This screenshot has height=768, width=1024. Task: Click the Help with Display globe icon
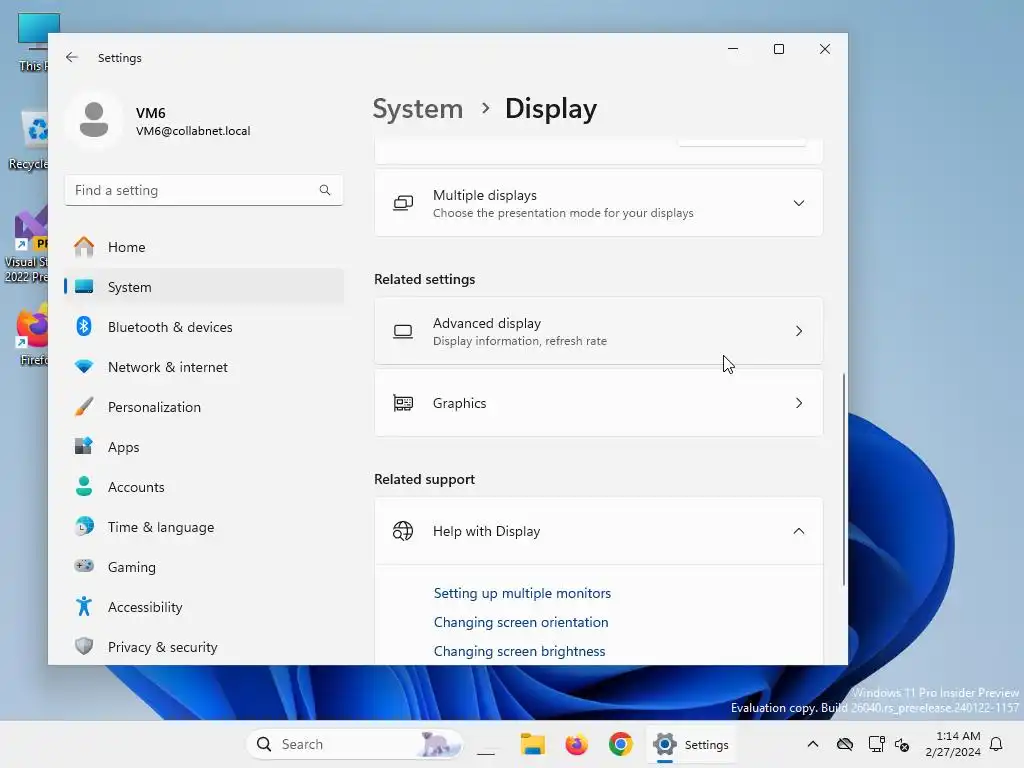403,531
